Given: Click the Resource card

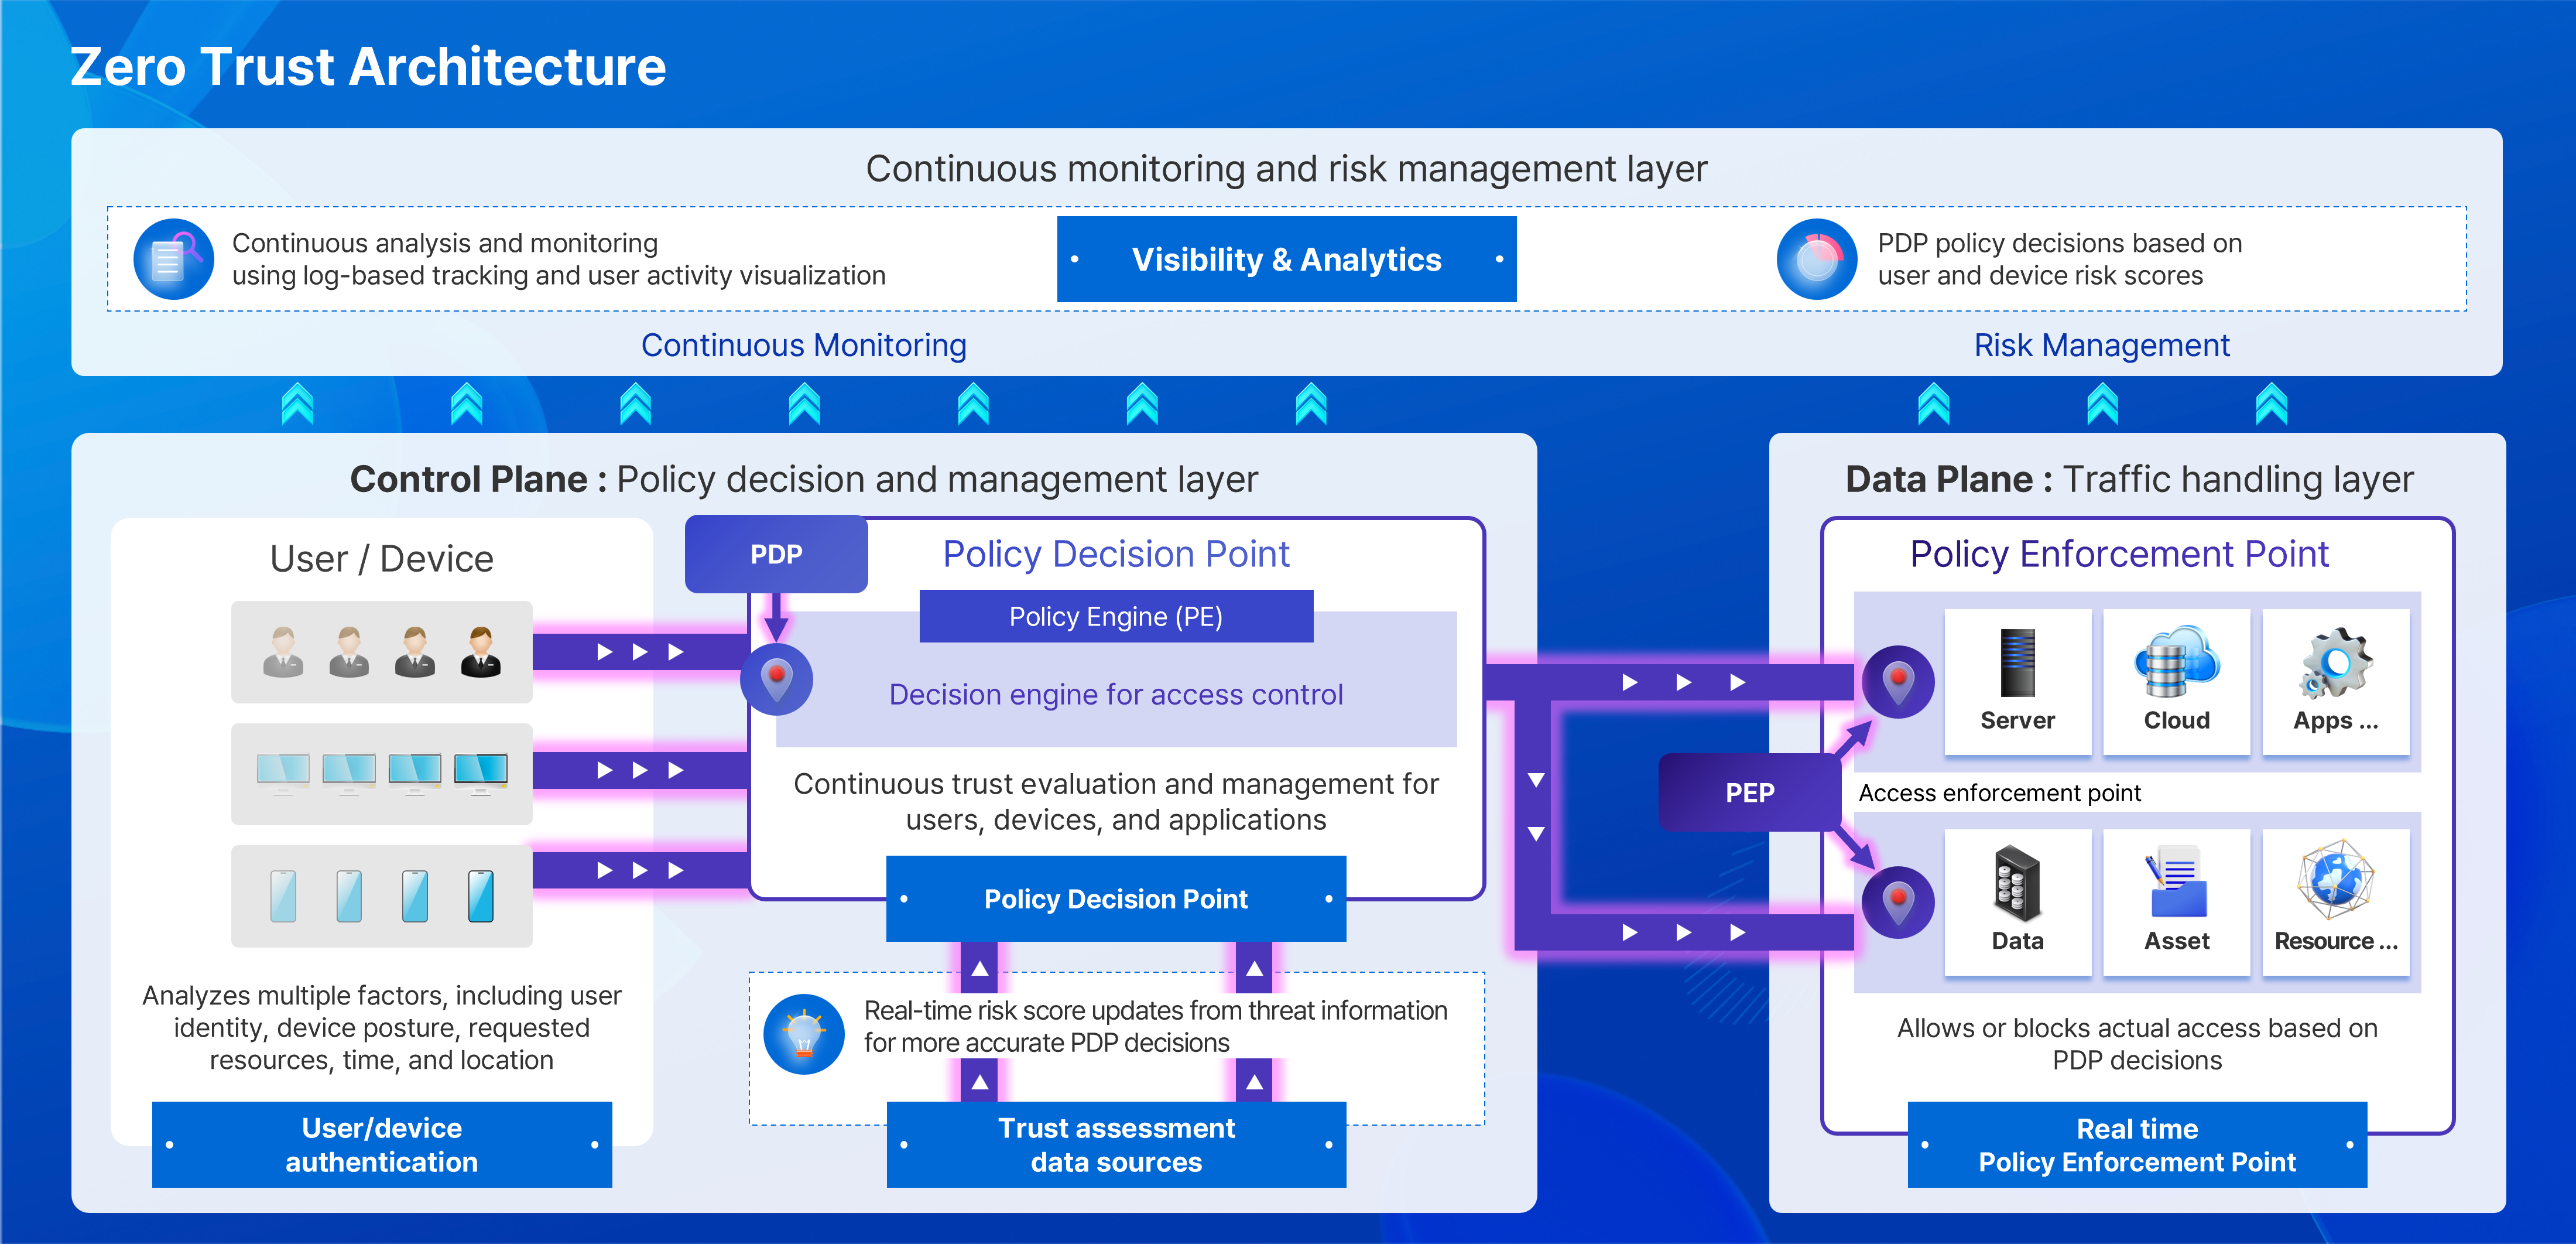Looking at the screenshot, I should pos(2336,902).
